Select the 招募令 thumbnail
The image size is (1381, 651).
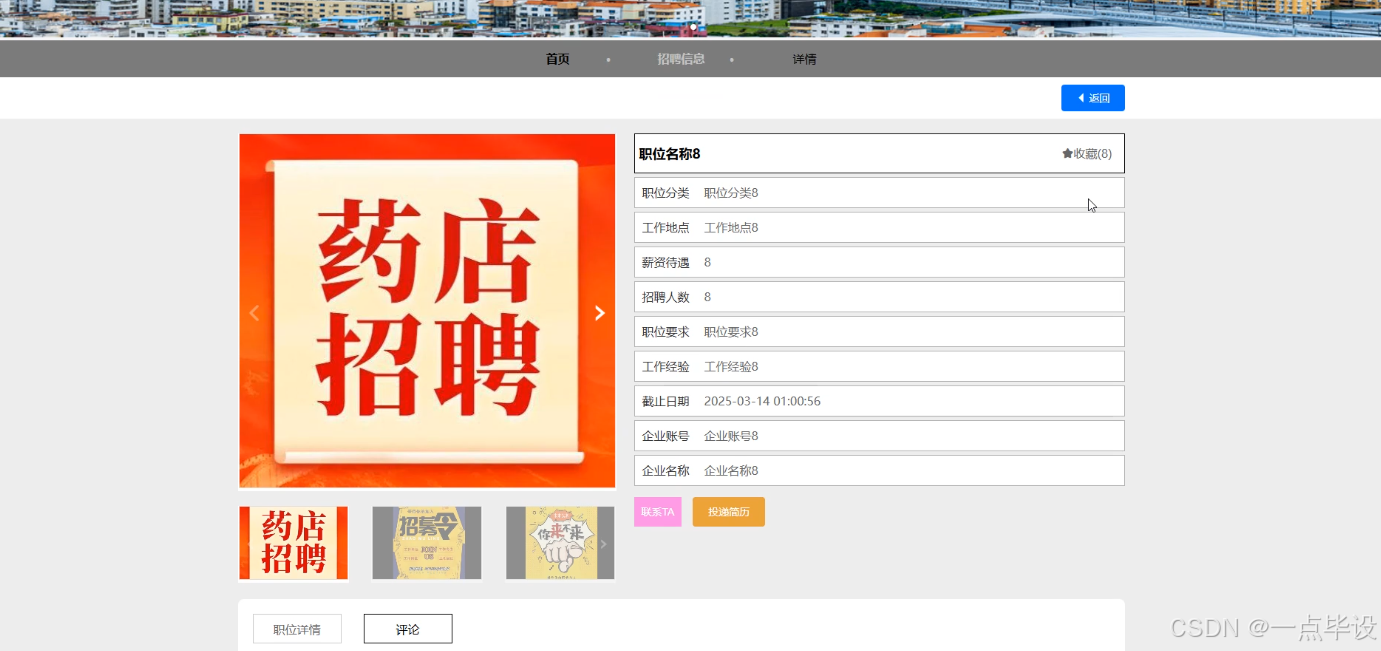(427, 543)
